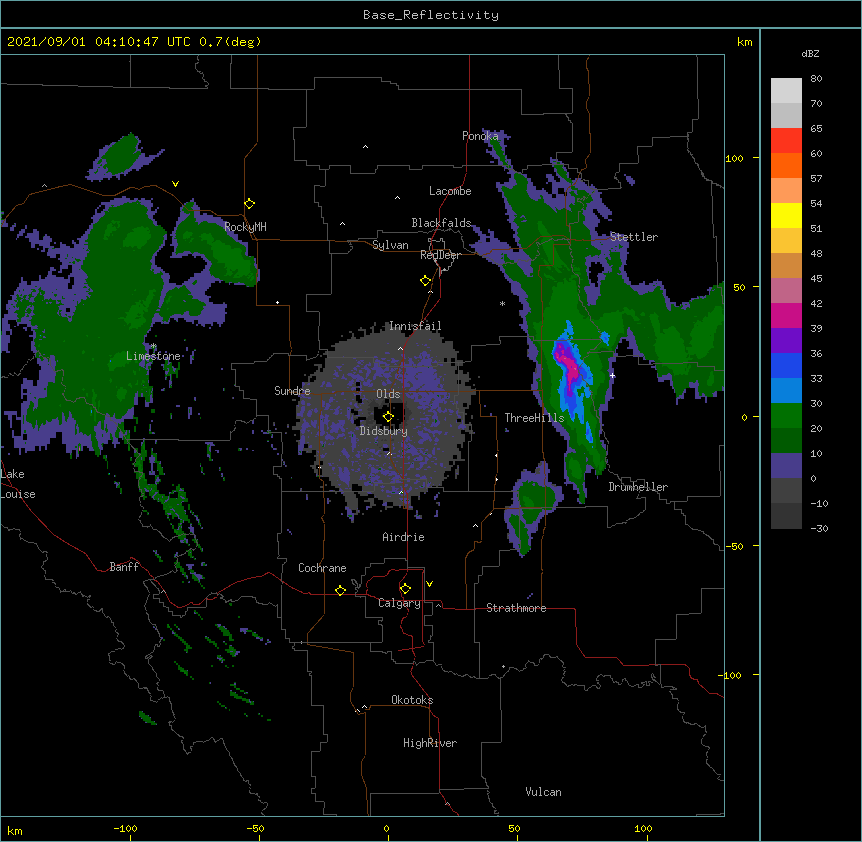The height and width of the screenshot is (842, 862).
Task: Pick the purple 36-39 dBZ legend swatch
Action: [x=786, y=341]
